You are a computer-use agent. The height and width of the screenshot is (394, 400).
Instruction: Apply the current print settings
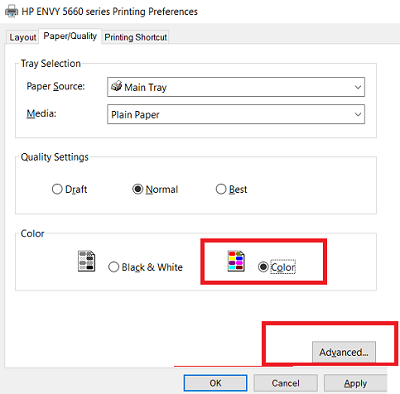355,383
